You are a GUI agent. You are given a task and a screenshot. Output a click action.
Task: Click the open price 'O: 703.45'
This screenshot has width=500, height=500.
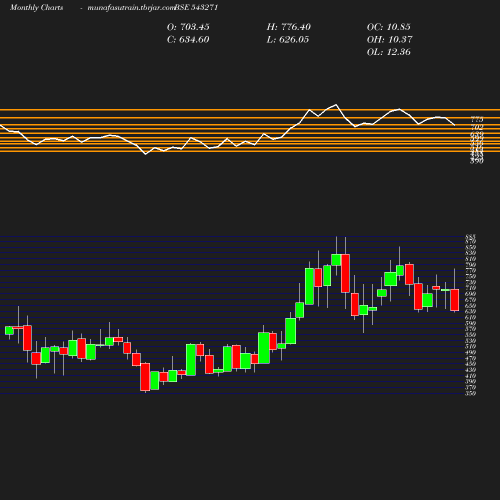[188, 27]
